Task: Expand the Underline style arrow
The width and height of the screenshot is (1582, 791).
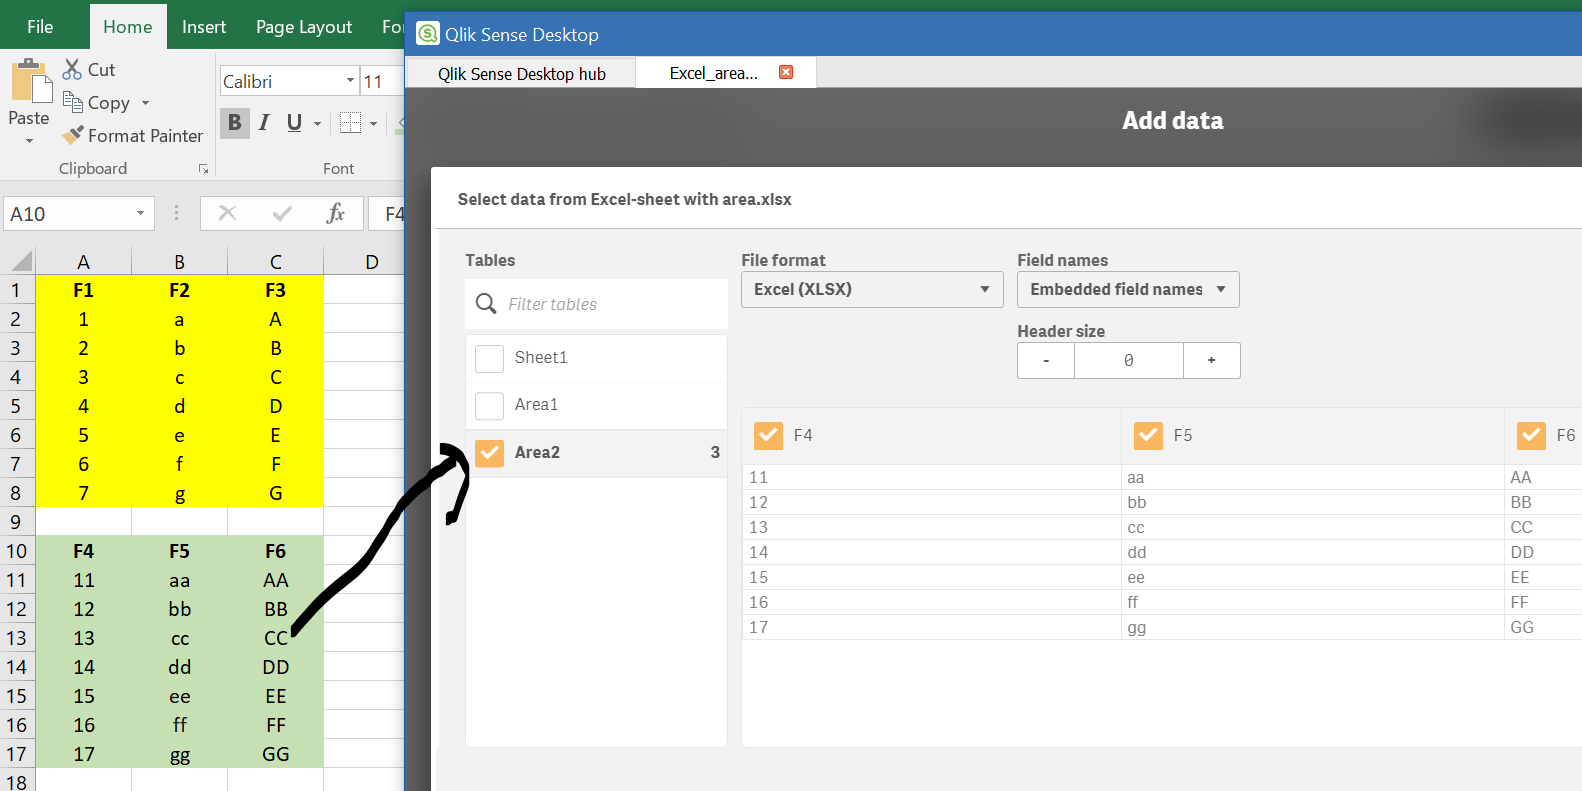Action: 317,124
